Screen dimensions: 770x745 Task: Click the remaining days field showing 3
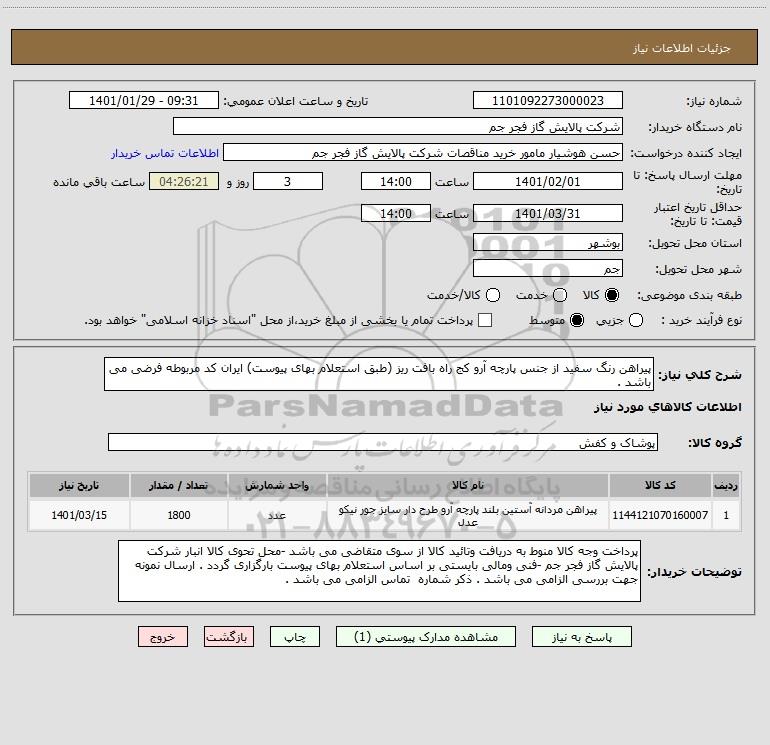(x=288, y=181)
